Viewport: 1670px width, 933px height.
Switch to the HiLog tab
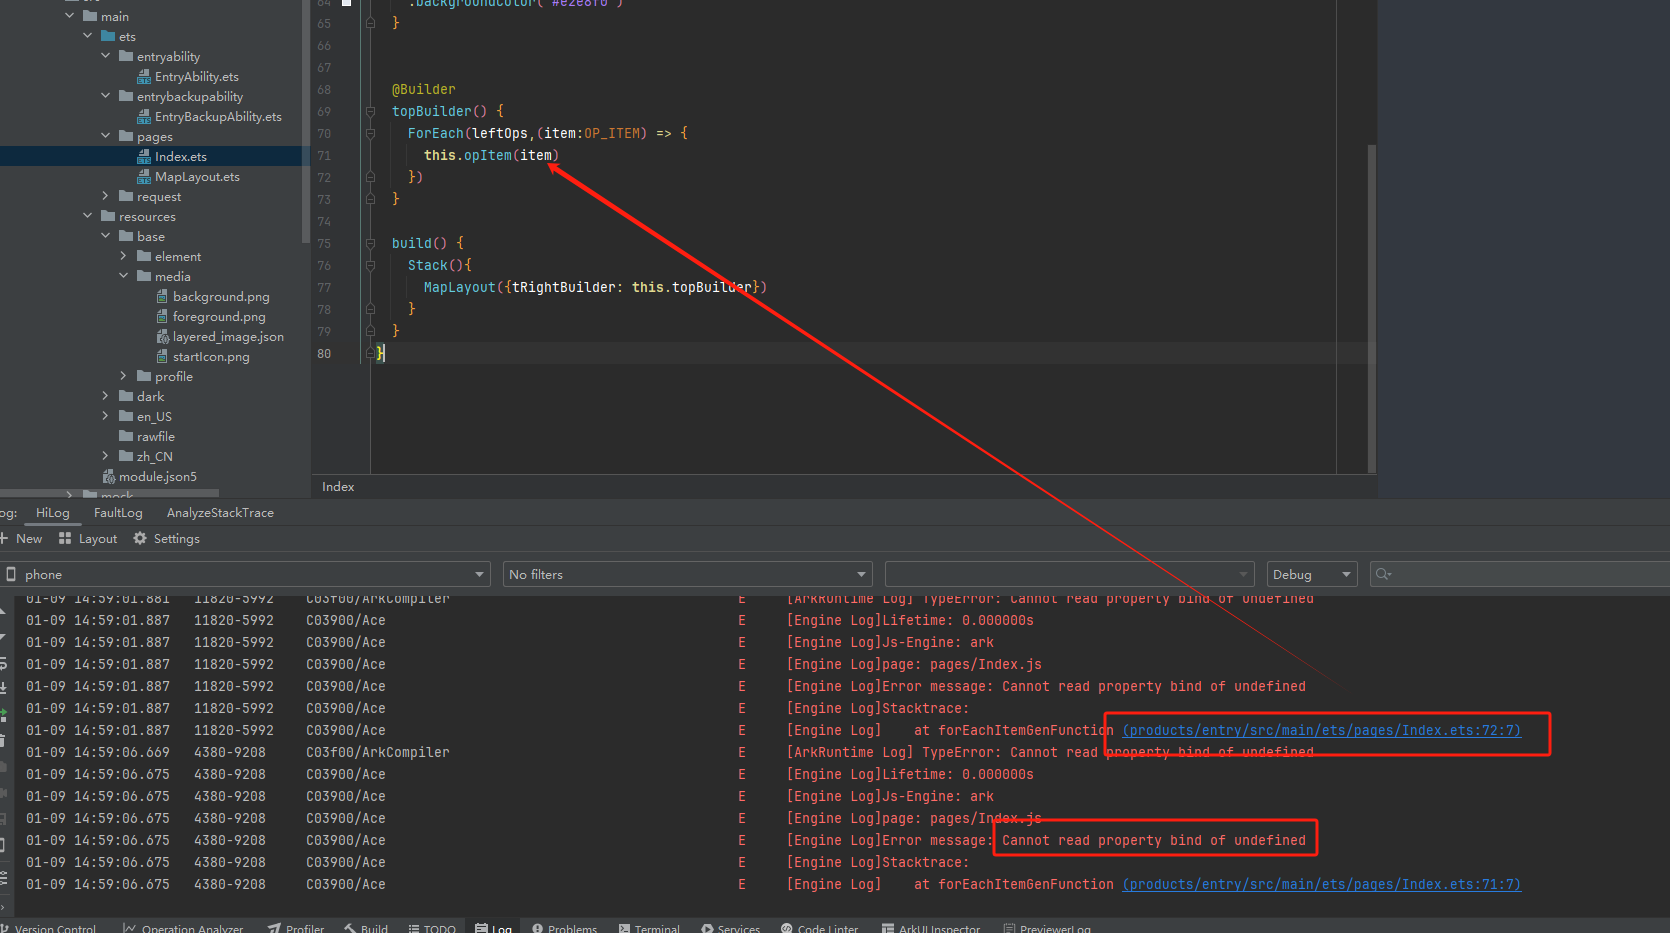[53, 513]
